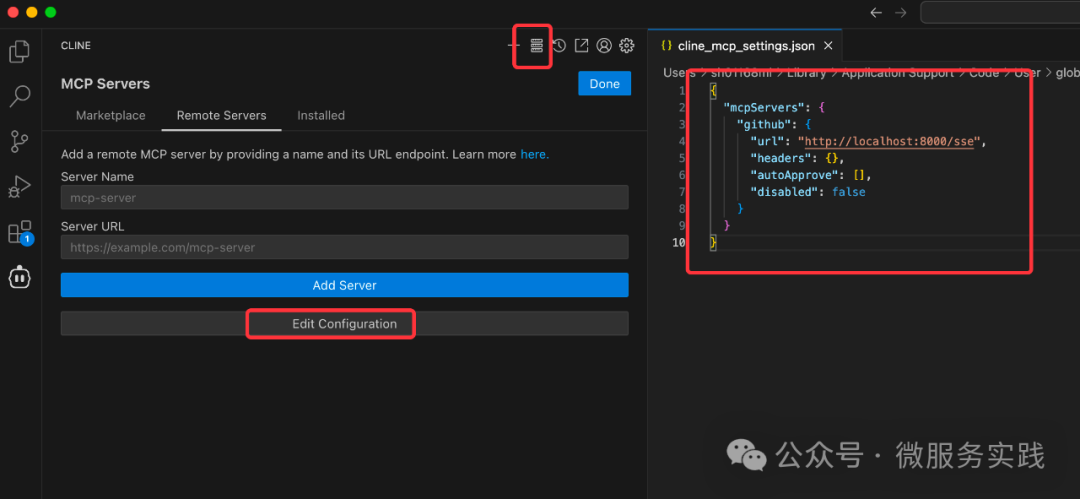
Task: Open the Explorer view in activity bar
Action: pyautogui.click(x=19, y=52)
